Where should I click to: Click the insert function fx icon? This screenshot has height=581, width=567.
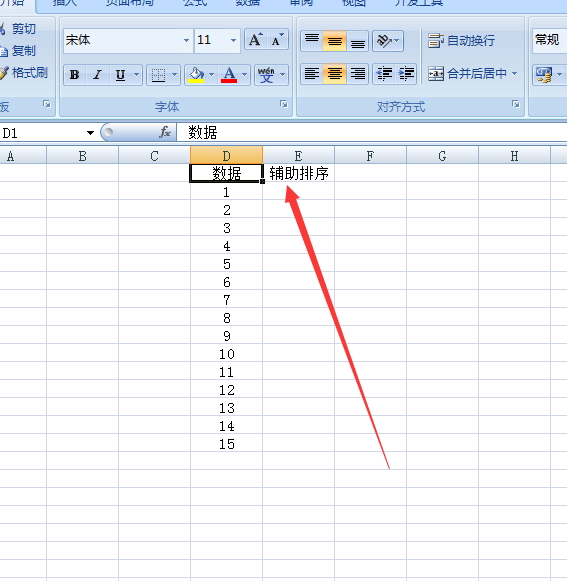pos(165,132)
